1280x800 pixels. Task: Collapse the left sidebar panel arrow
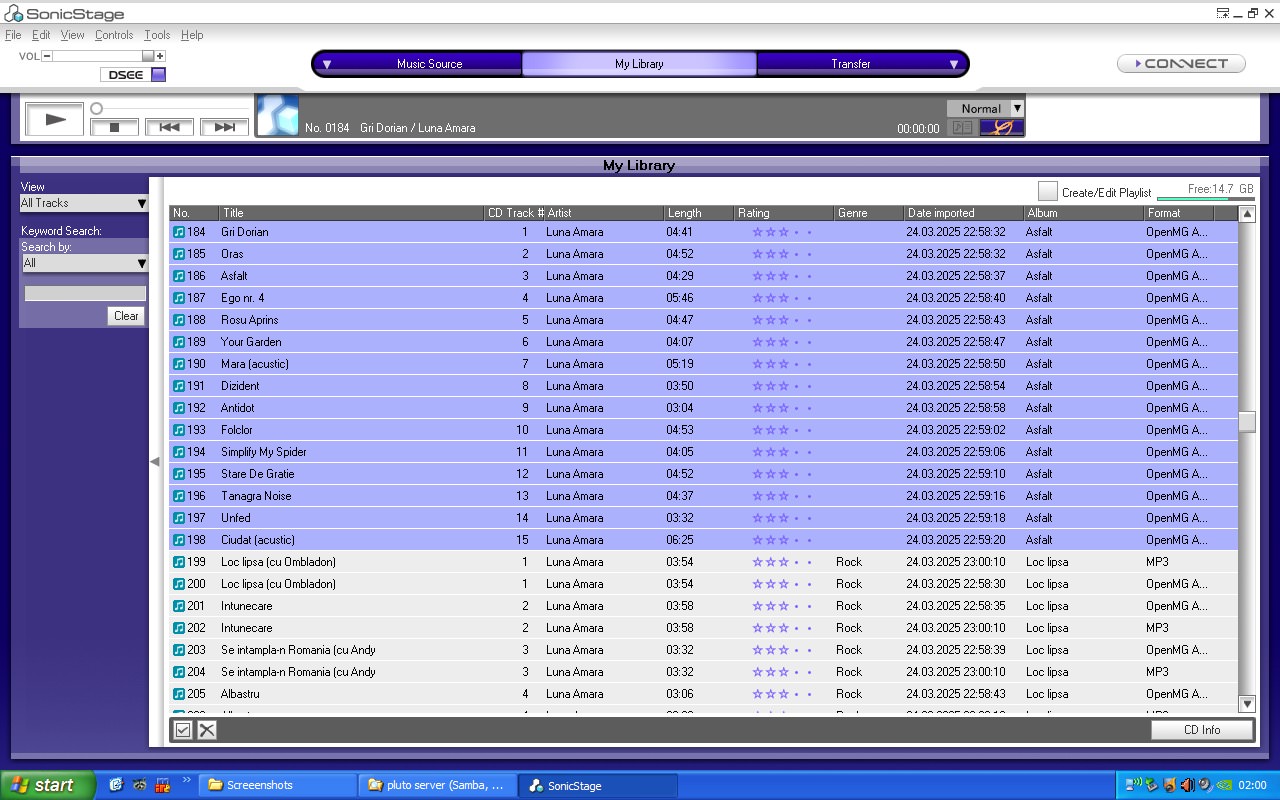154,461
